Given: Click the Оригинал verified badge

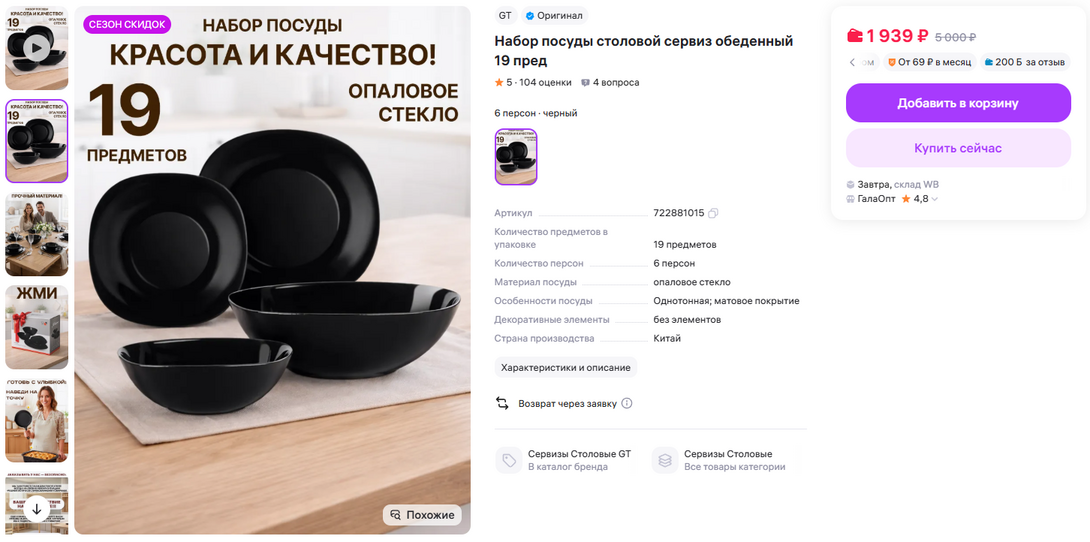Looking at the screenshot, I should click(554, 15).
